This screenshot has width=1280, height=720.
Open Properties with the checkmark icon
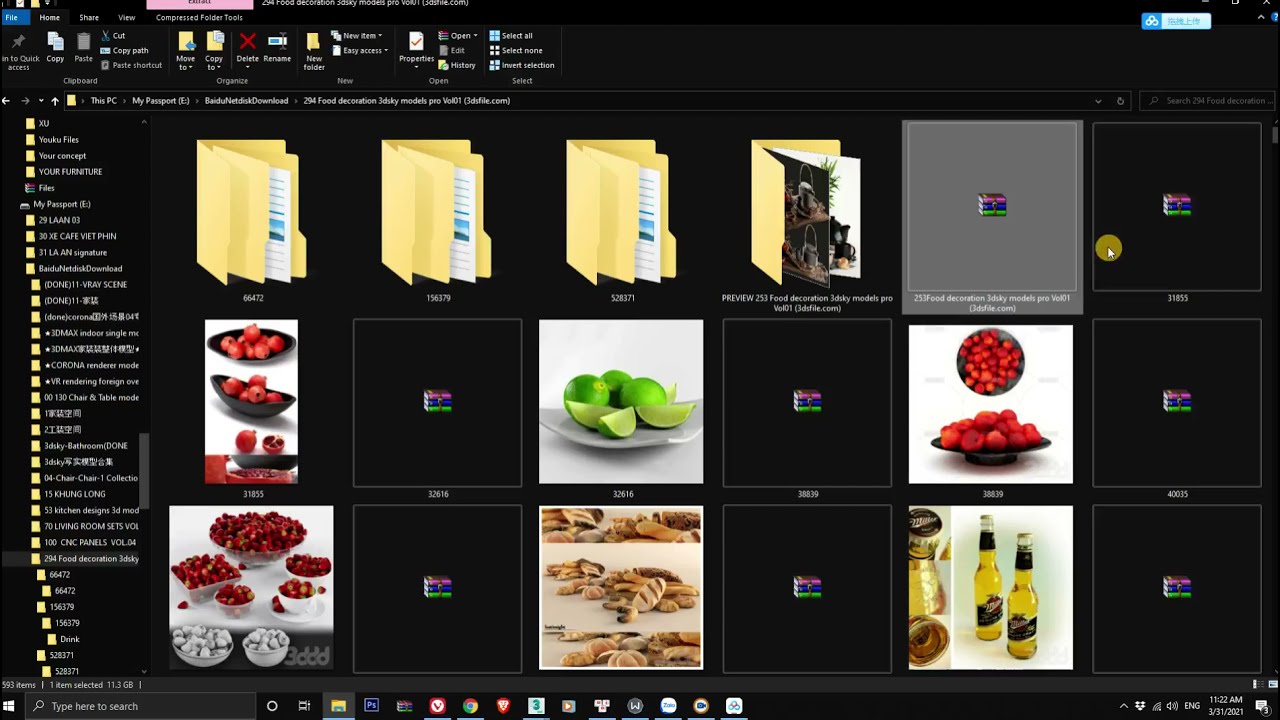tap(416, 41)
